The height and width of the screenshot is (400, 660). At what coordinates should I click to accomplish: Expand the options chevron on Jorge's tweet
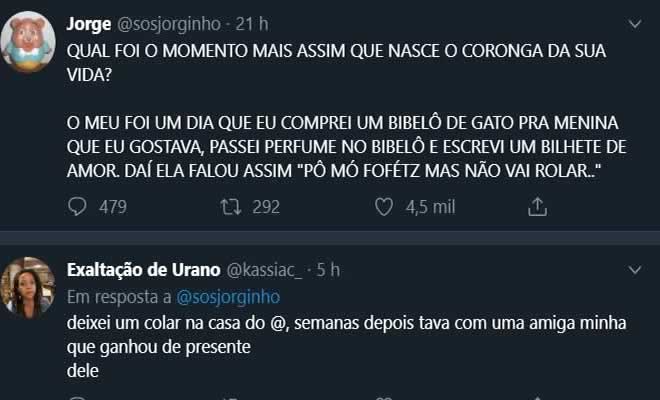(x=633, y=23)
